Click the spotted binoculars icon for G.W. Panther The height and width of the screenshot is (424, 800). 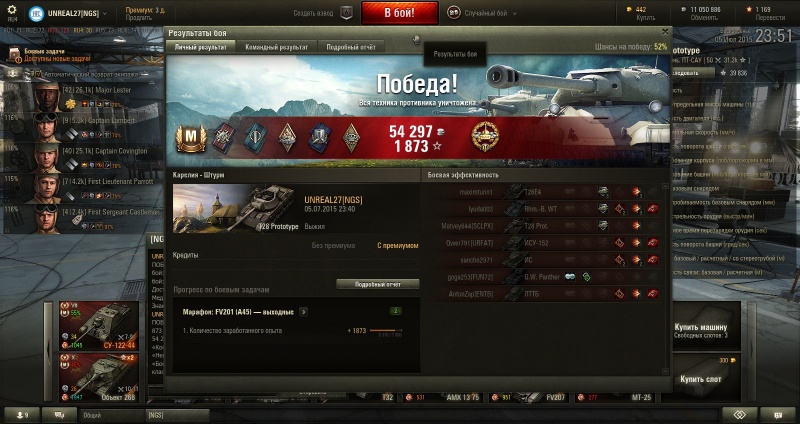pos(570,277)
